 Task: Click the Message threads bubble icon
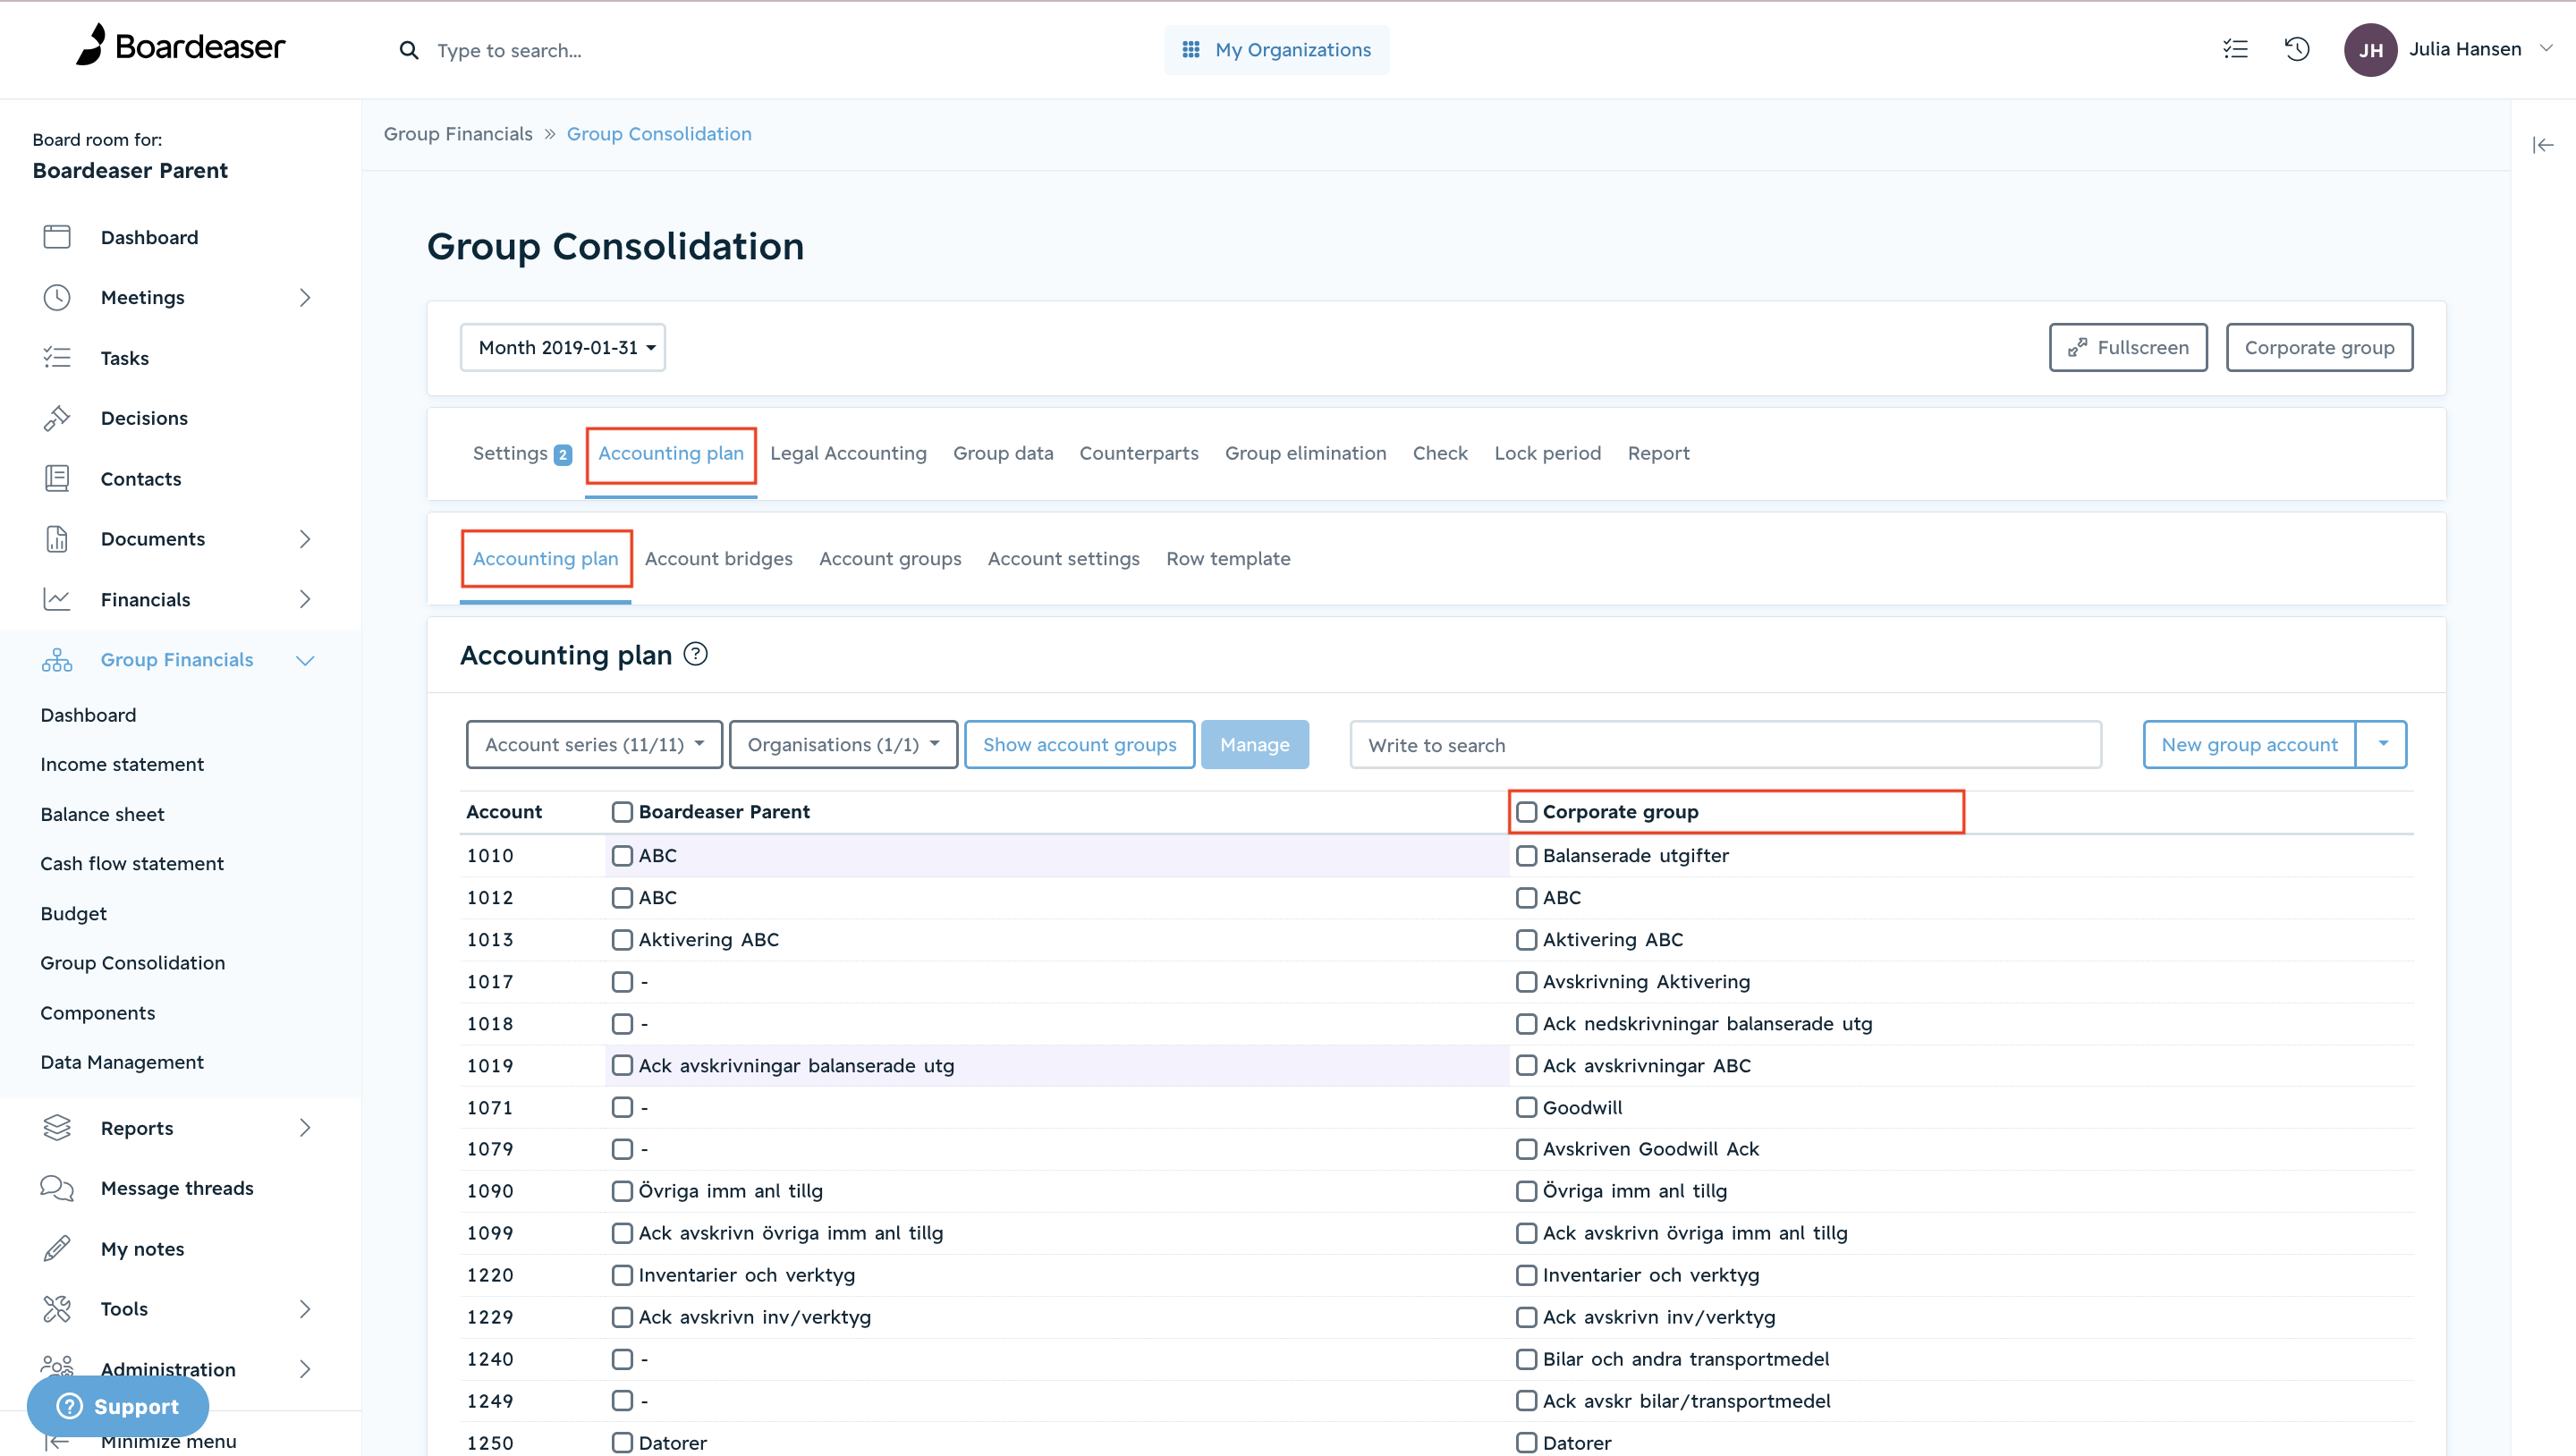click(57, 1188)
